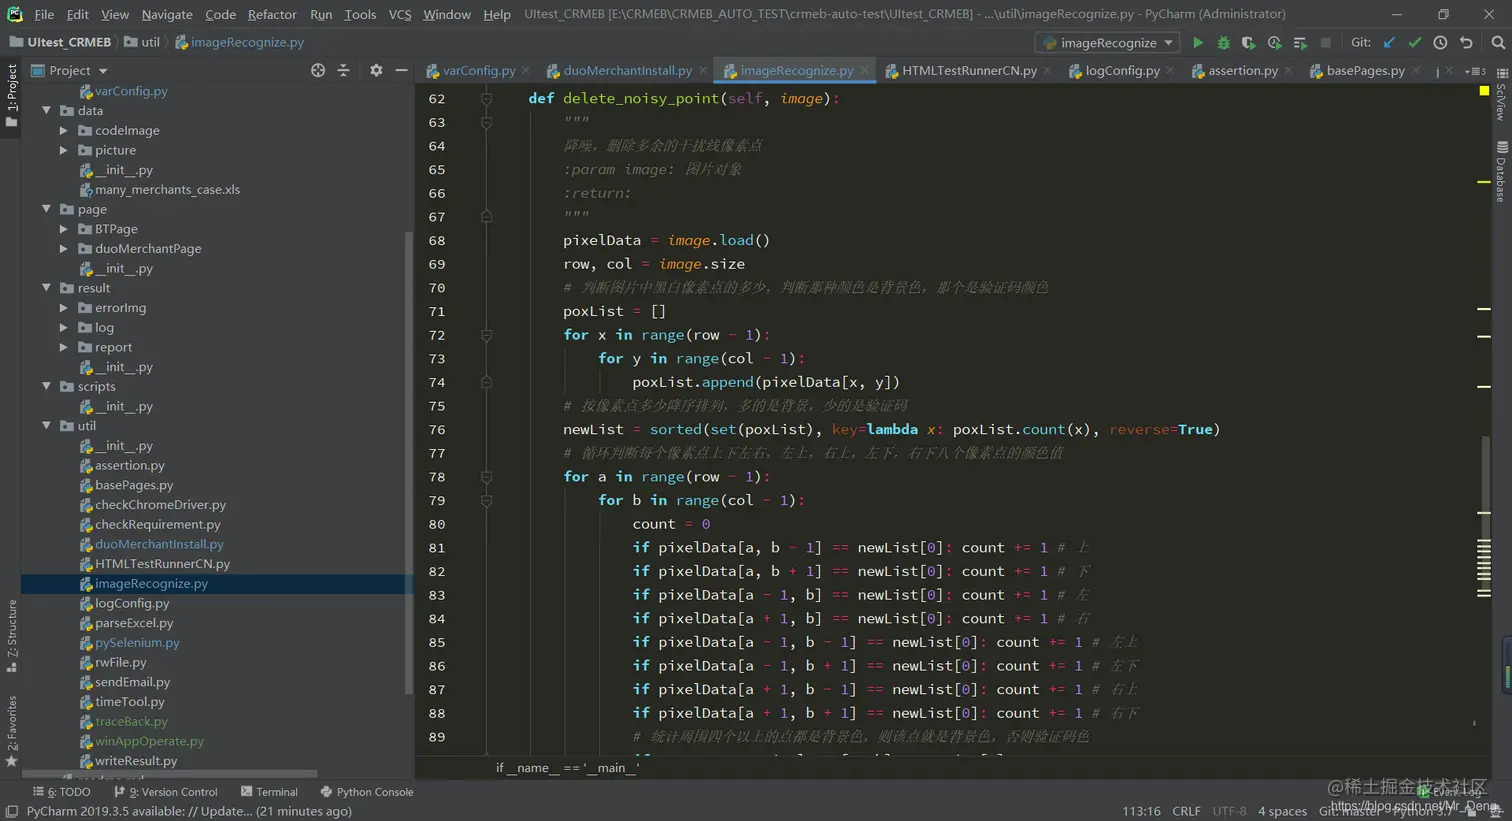Open the Terminal tool window
The image size is (1512, 821).
pyautogui.click(x=269, y=792)
